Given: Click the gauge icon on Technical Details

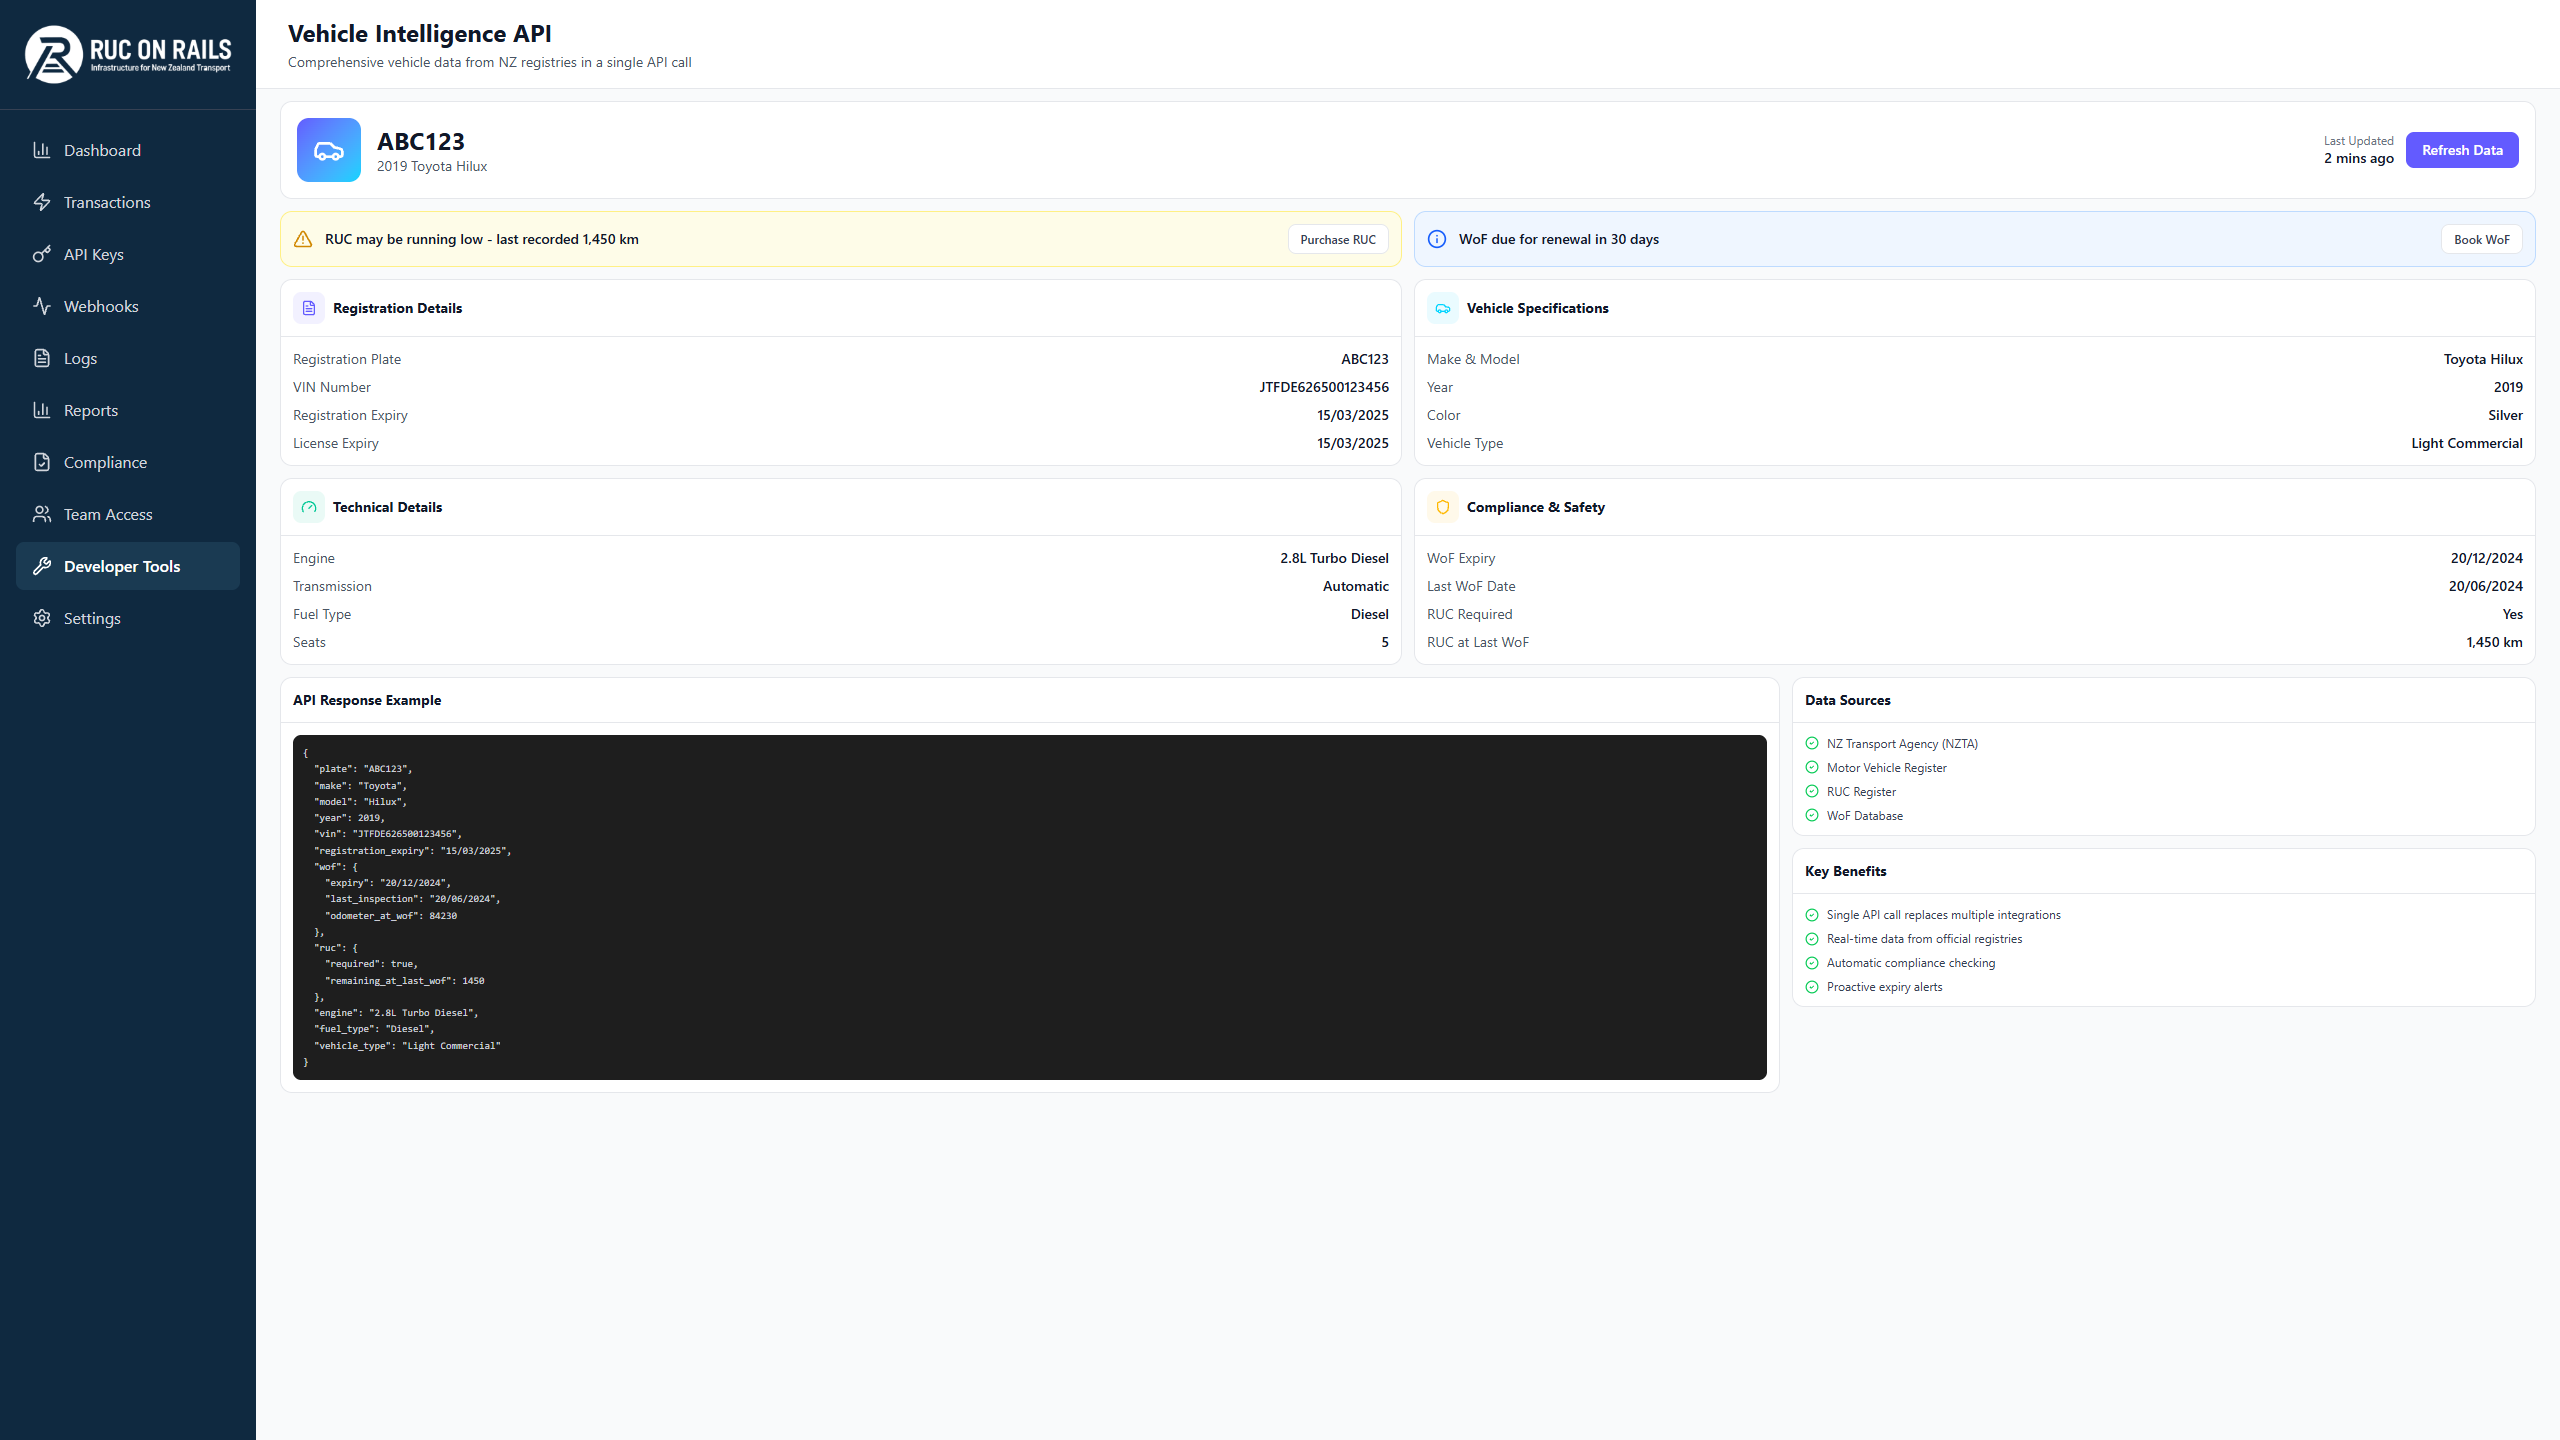Looking at the screenshot, I should click(308, 507).
